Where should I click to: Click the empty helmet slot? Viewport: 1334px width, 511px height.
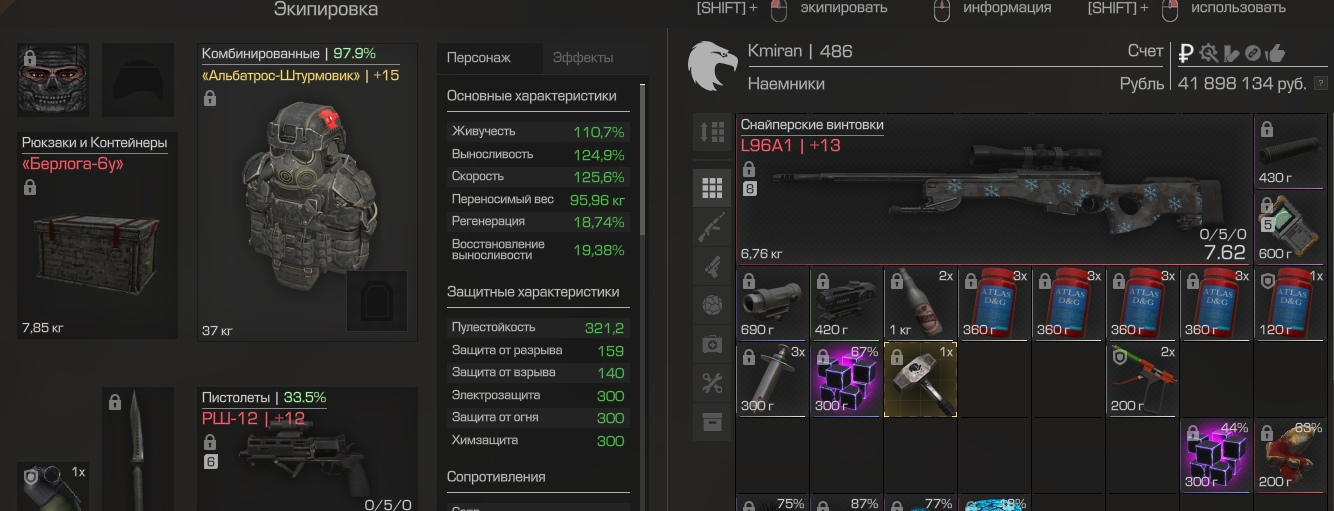pyautogui.click(x=138, y=80)
